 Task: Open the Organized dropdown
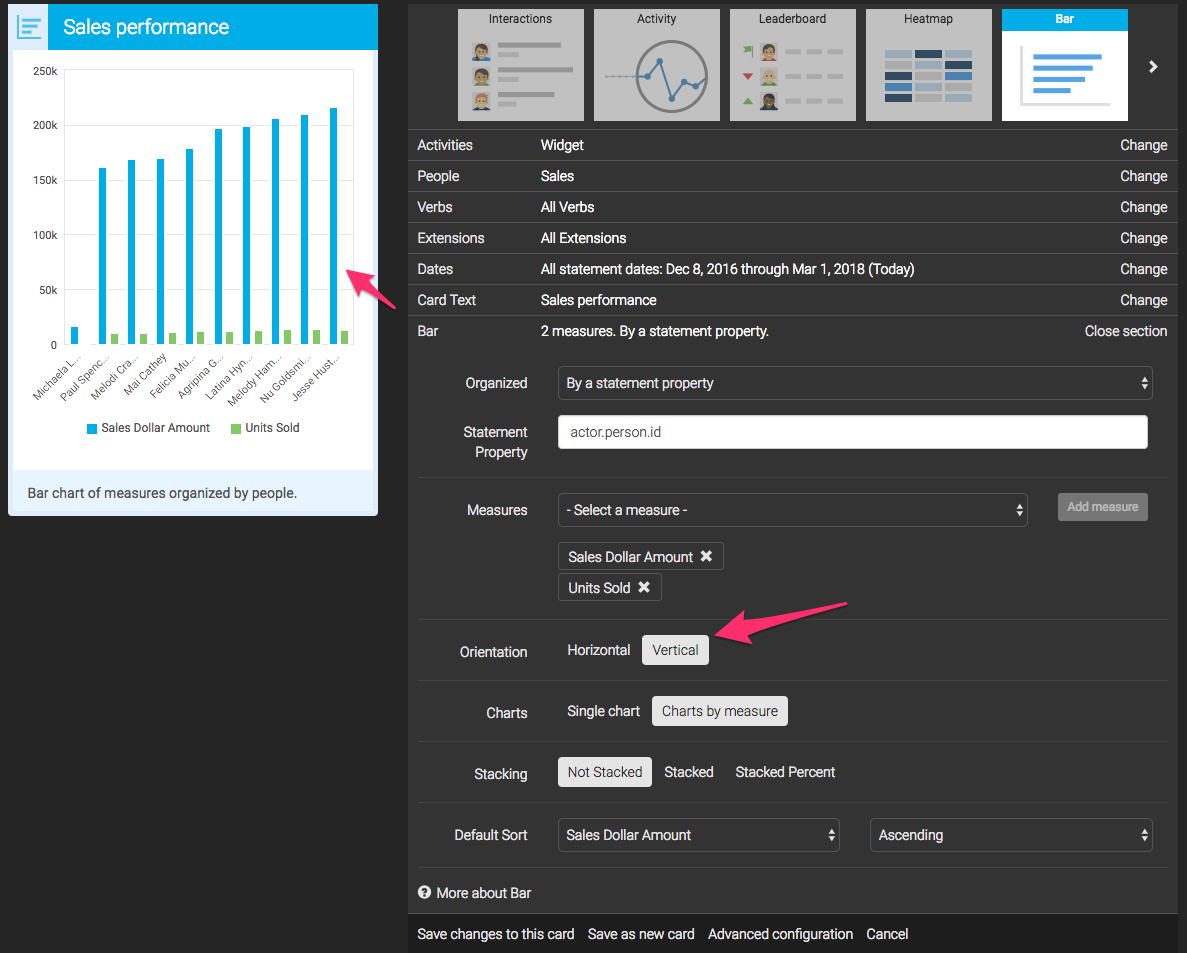coord(854,383)
